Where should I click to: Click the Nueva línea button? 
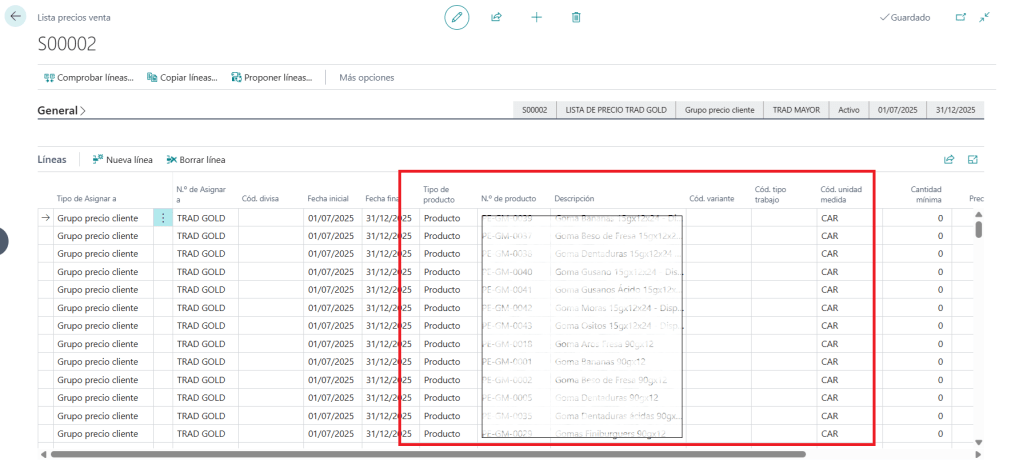(122, 159)
